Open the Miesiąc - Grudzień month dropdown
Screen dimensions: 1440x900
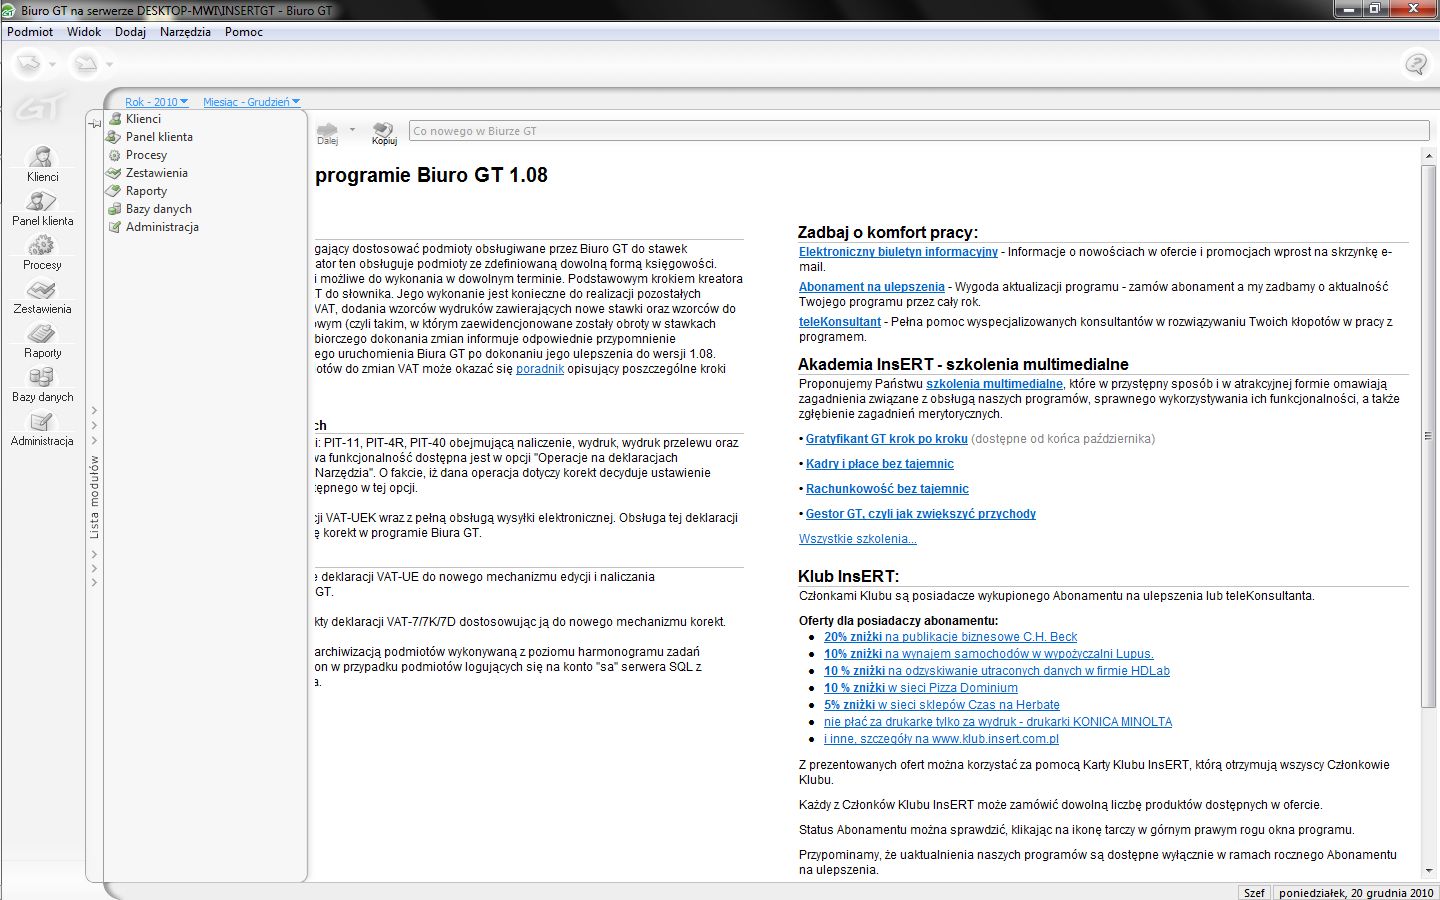pyautogui.click(x=251, y=102)
